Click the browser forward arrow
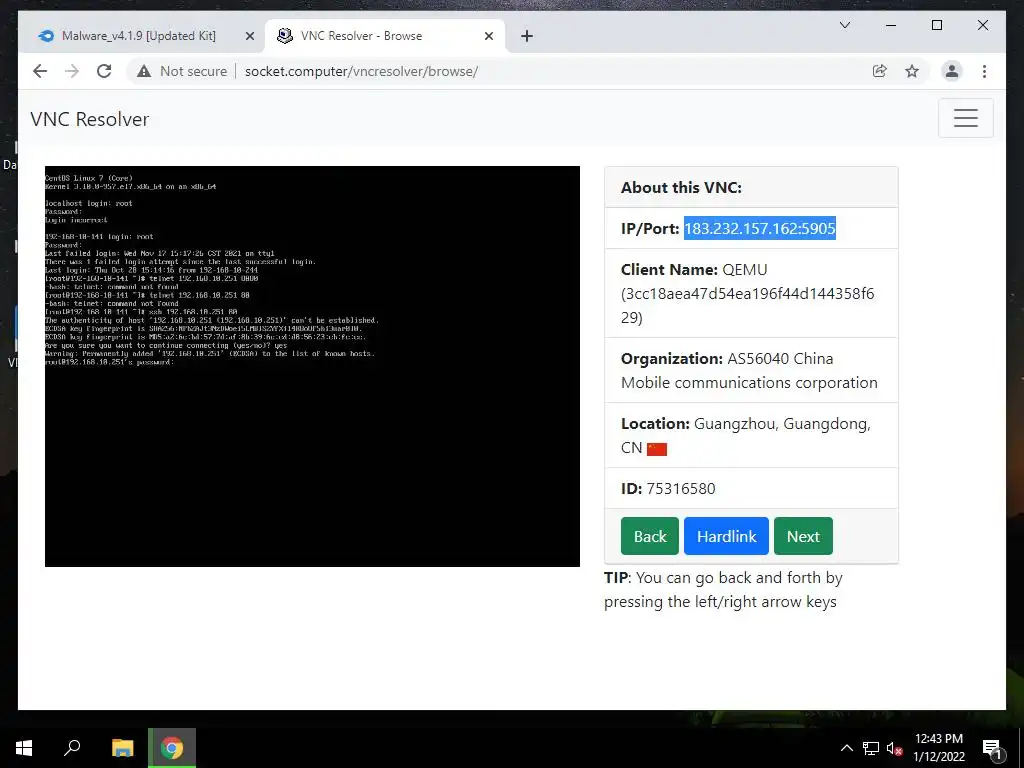 (x=72, y=71)
